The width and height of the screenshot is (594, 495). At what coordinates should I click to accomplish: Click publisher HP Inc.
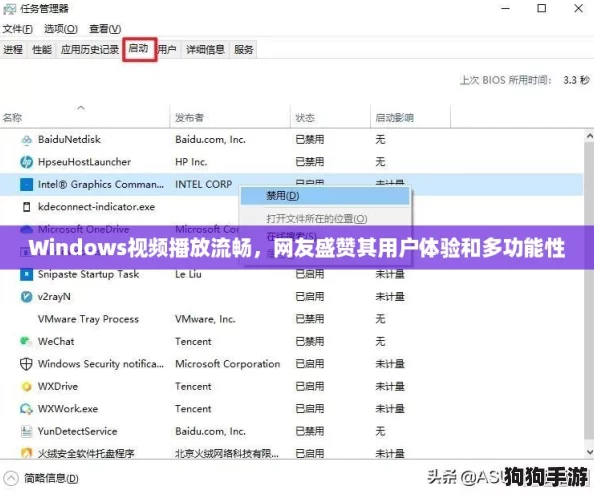point(191,162)
